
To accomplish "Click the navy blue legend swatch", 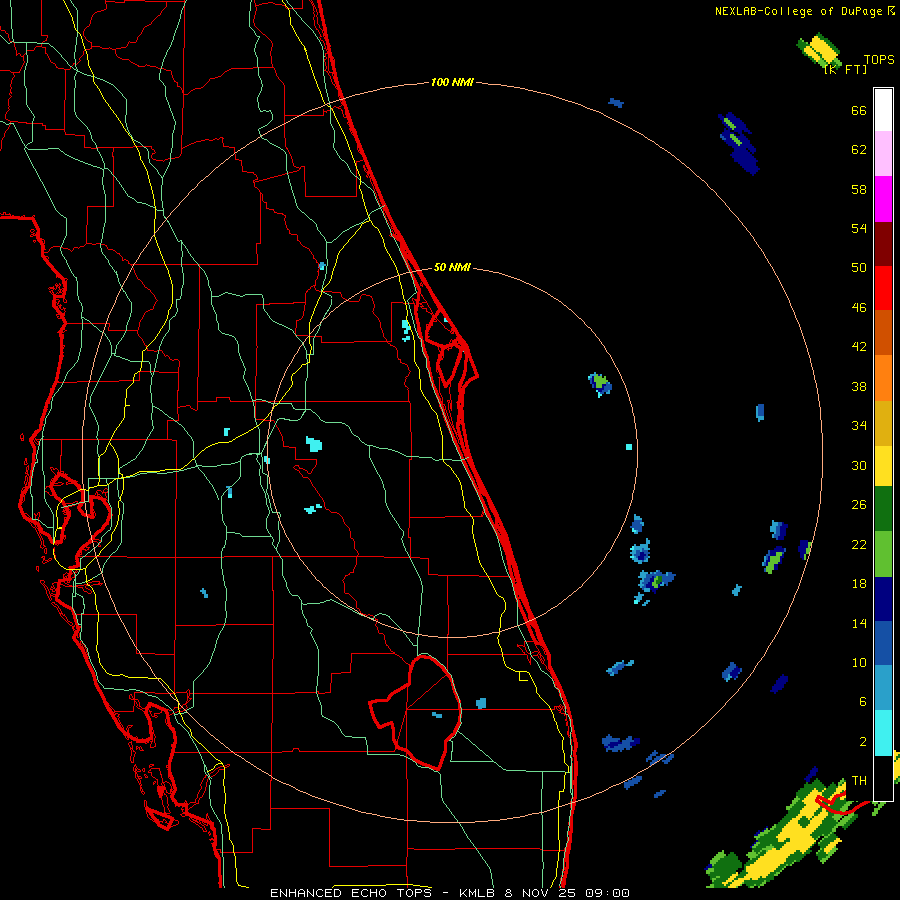I will [x=883, y=599].
